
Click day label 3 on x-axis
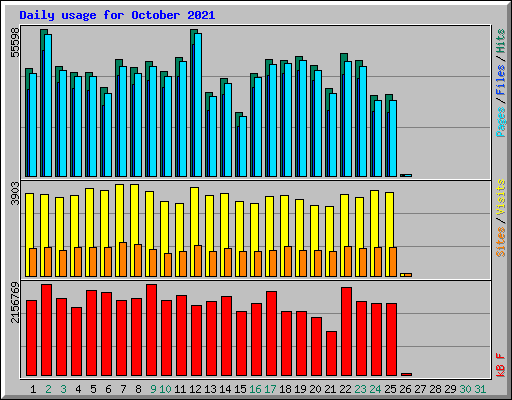[x=63, y=389]
